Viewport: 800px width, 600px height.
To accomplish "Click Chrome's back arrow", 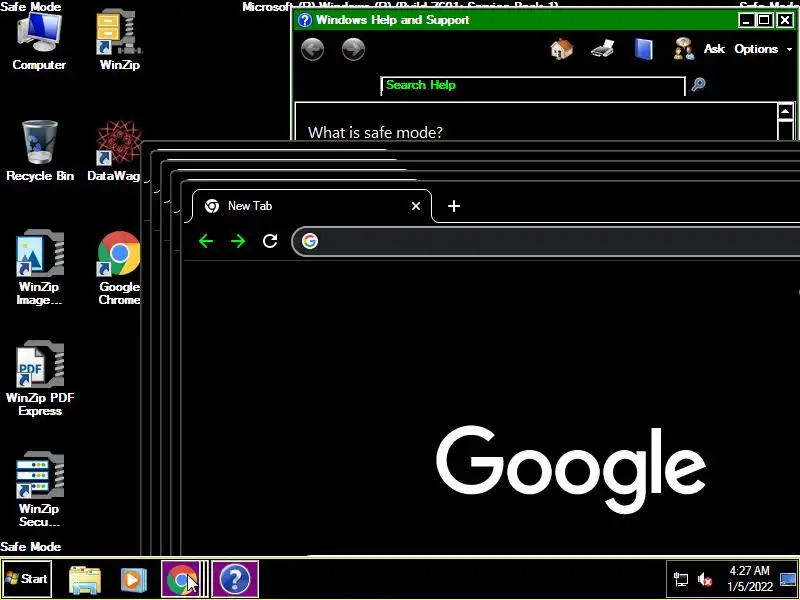I will click(206, 241).
